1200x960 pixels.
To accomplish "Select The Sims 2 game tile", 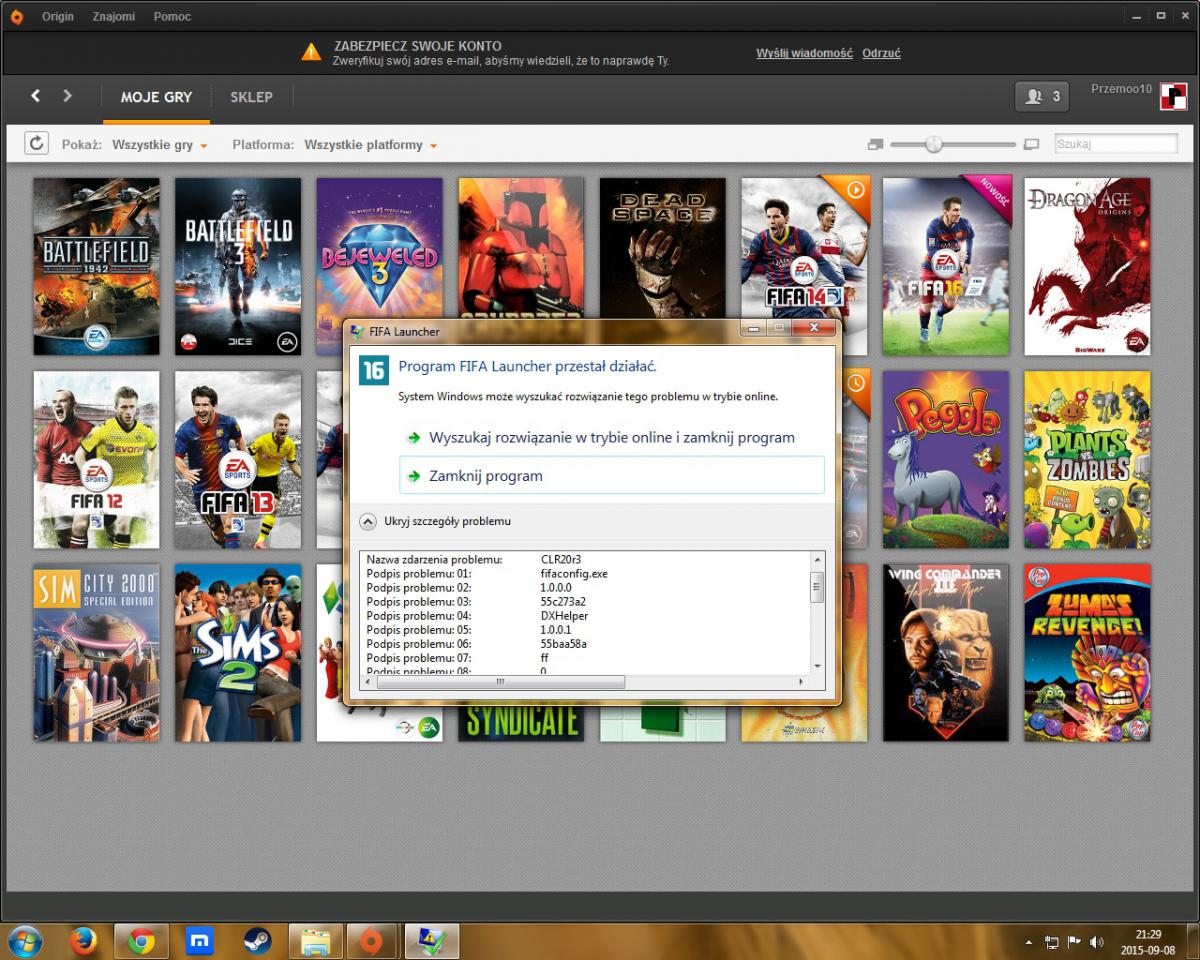I will coord(238,653).
